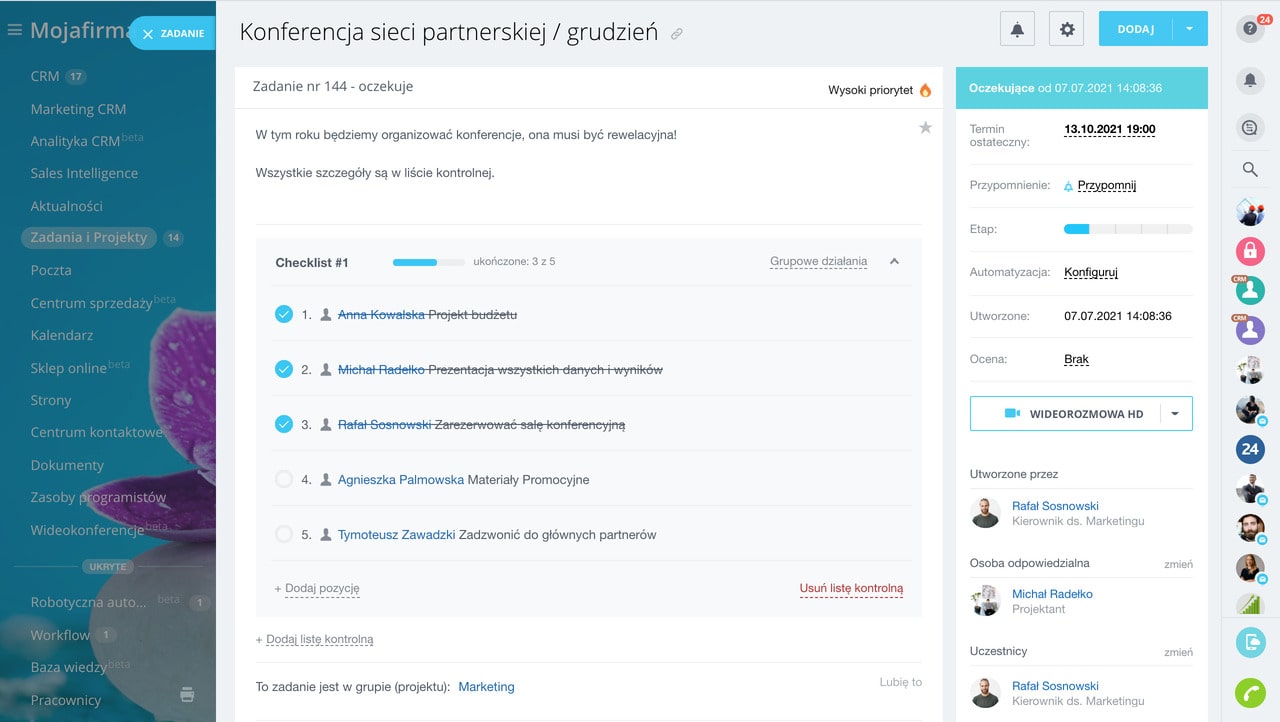Click the 'Dodaj listę kontrolną' link
1280x722 pixels.
(319, 639)
